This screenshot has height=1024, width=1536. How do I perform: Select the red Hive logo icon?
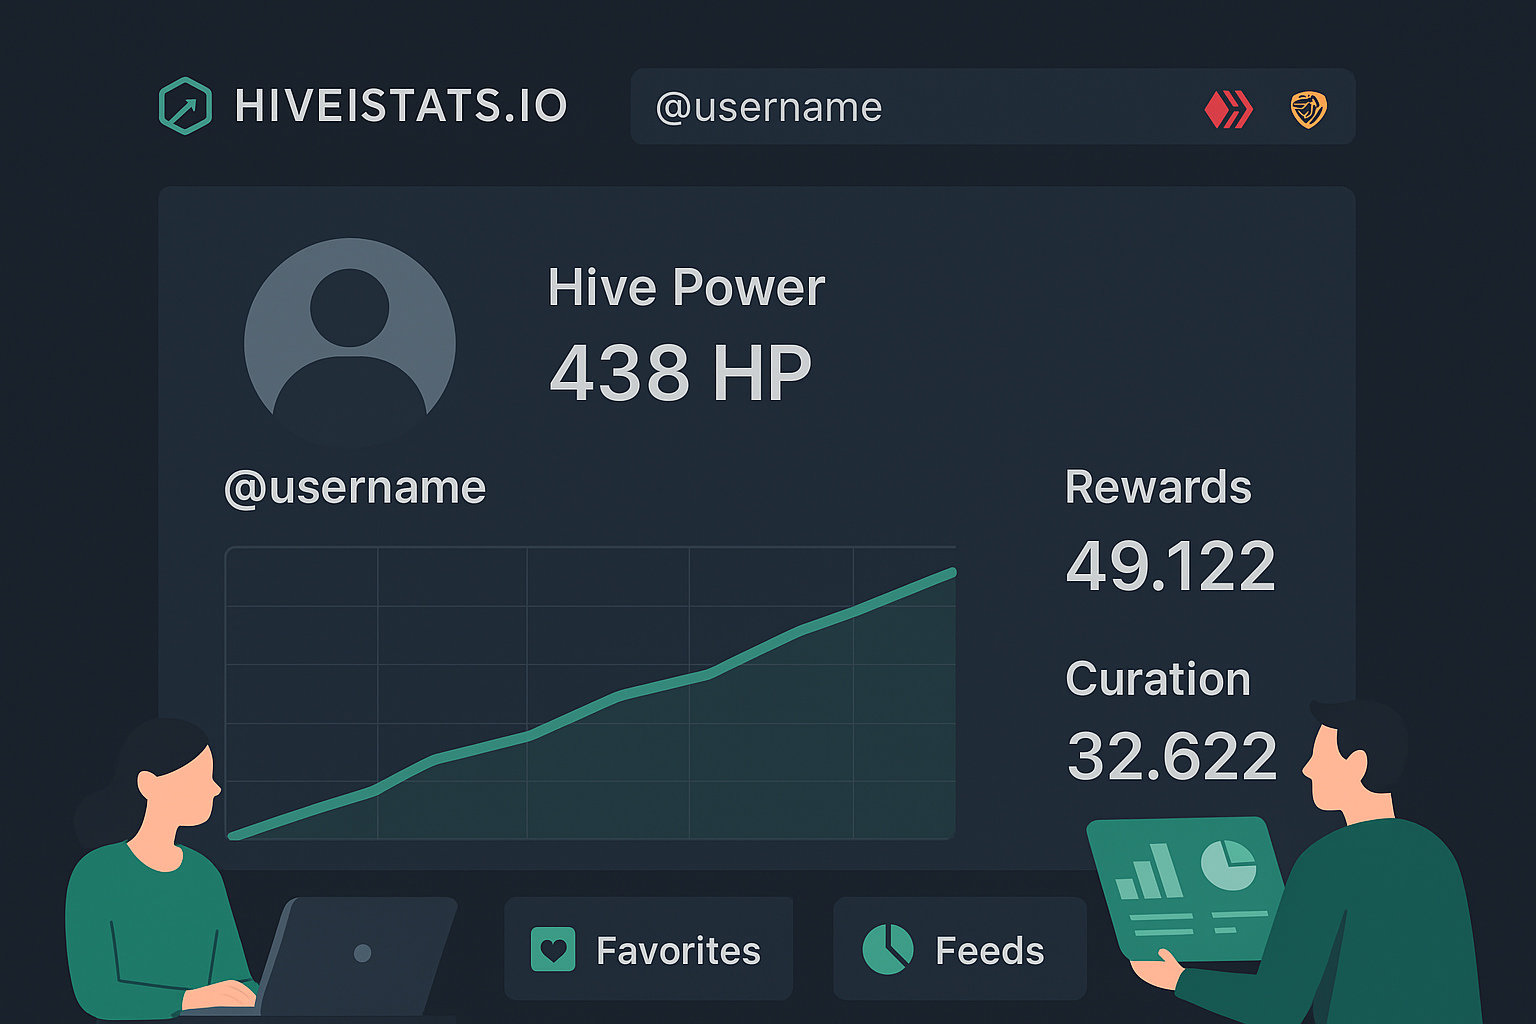pos(1229,109)
